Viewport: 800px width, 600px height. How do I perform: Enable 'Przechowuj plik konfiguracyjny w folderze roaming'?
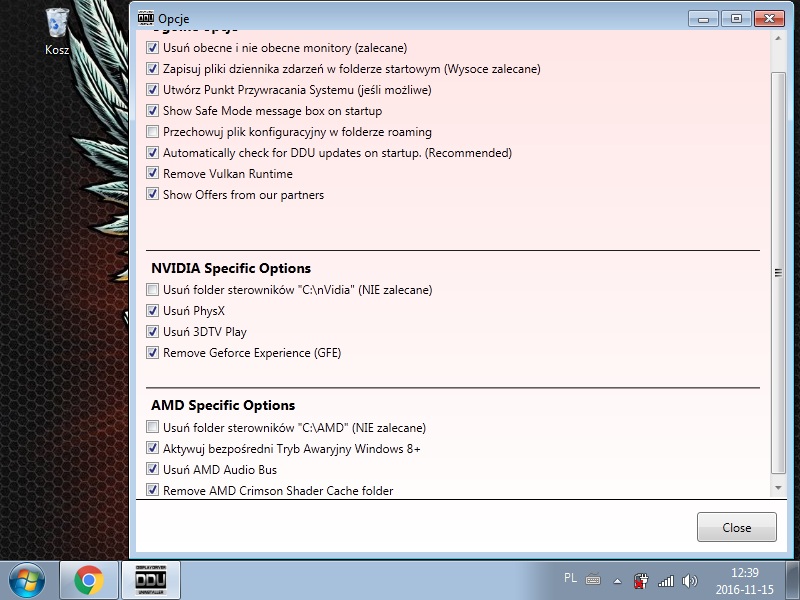(x=153, y=132)
